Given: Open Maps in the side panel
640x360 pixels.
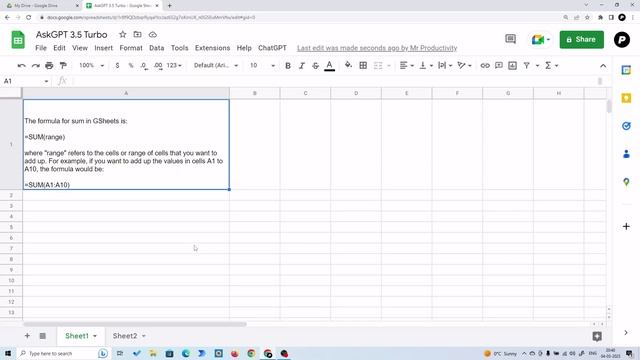Looking at the screenshot, I should (626, 182).
